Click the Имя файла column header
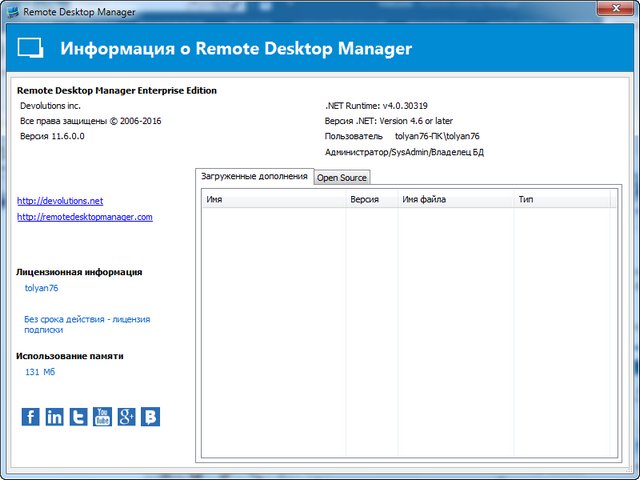The height and width of the screenshot is (480, 640). tap(455, 200)
